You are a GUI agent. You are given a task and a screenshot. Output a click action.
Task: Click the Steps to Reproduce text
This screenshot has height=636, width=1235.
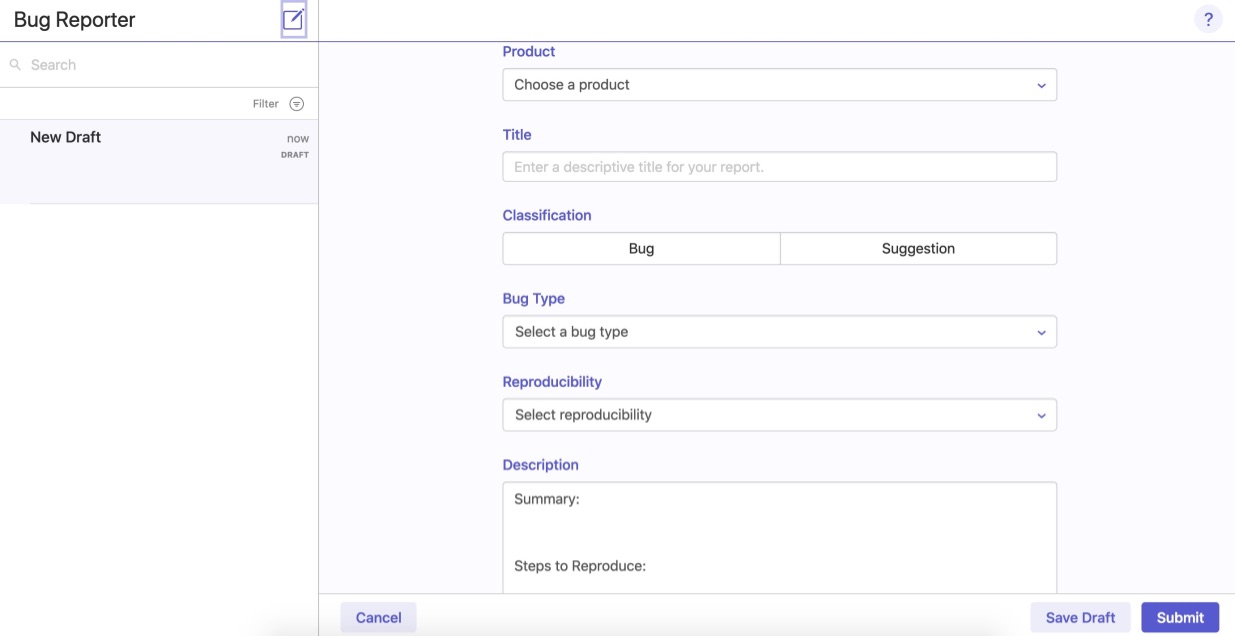580,566
